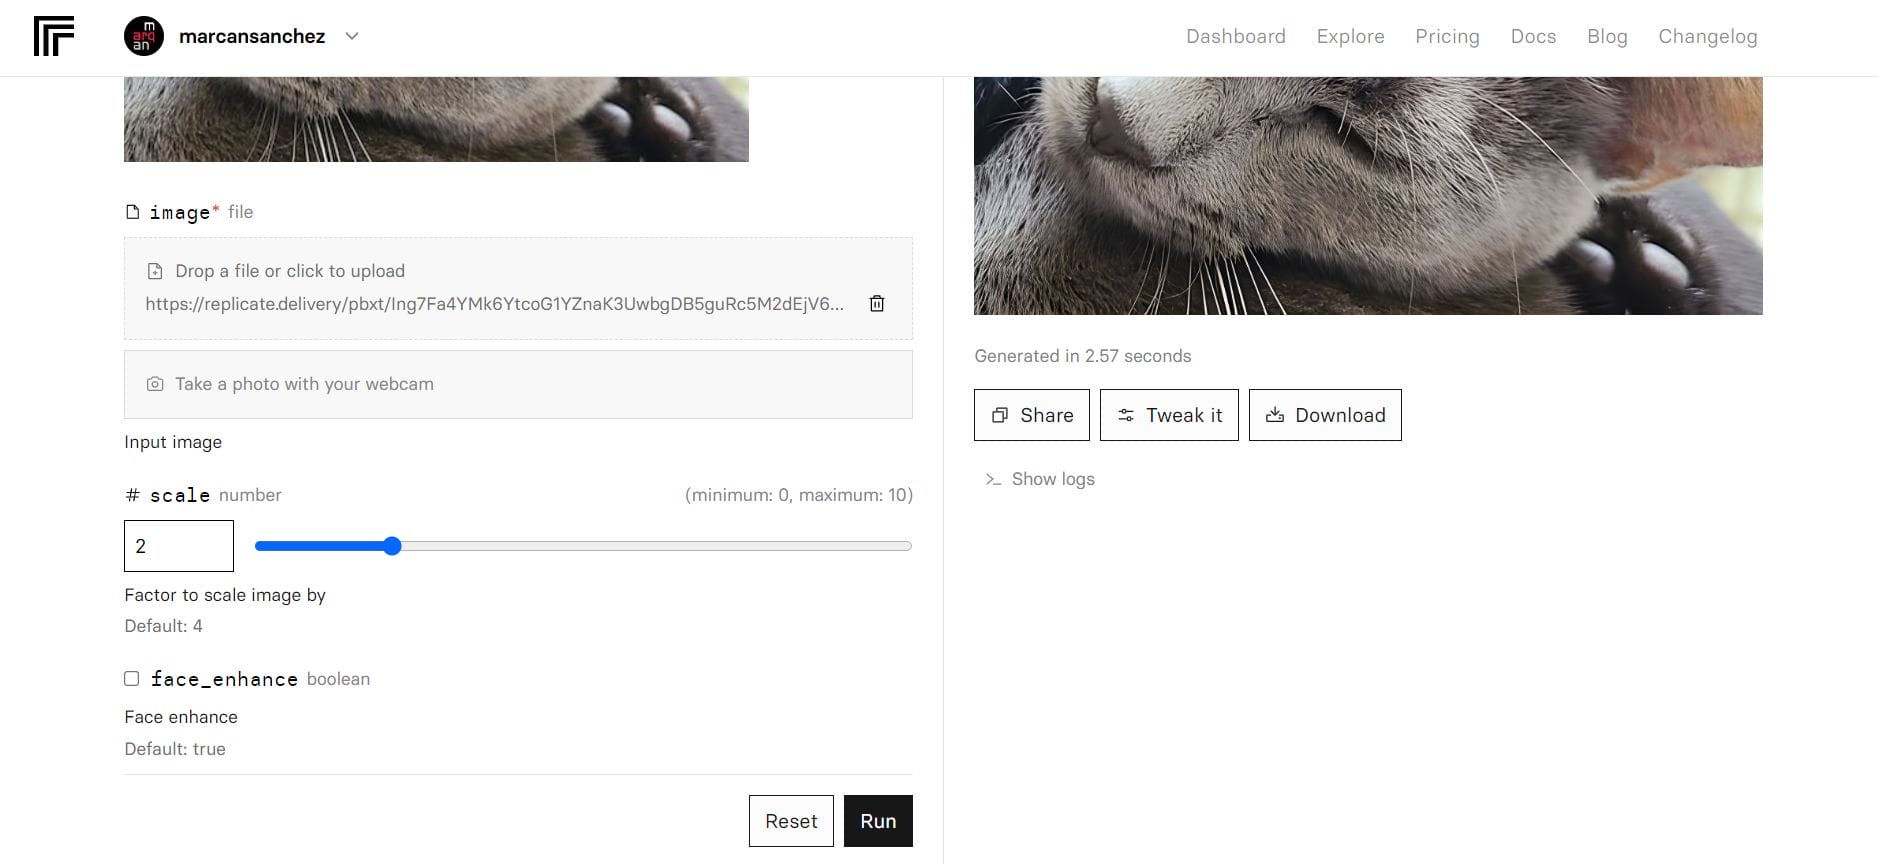
Task: Enable the face_enhance checkbox
Action: tap(132, 679)
